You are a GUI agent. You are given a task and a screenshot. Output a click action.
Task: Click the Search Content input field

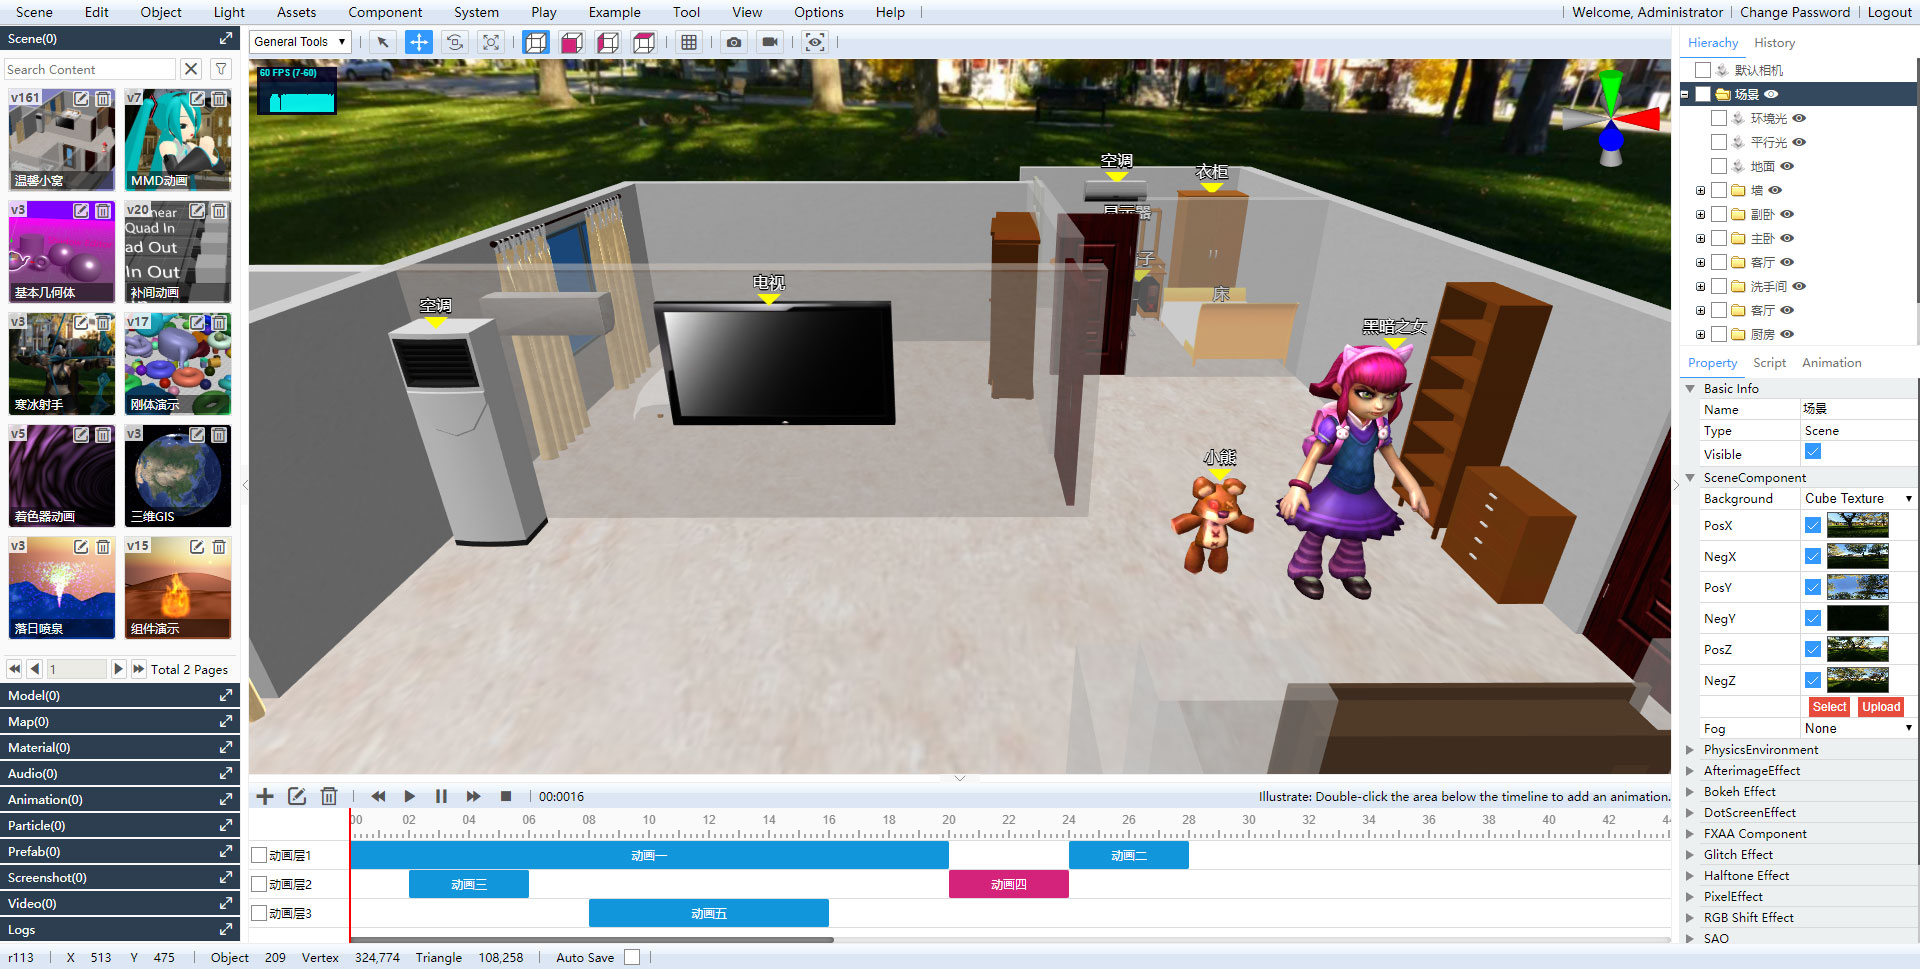coord(90,69)
